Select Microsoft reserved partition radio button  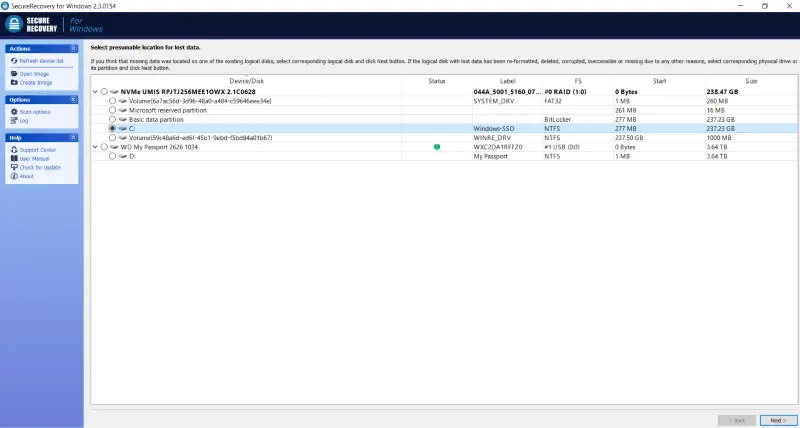click(x=112, y=110)
